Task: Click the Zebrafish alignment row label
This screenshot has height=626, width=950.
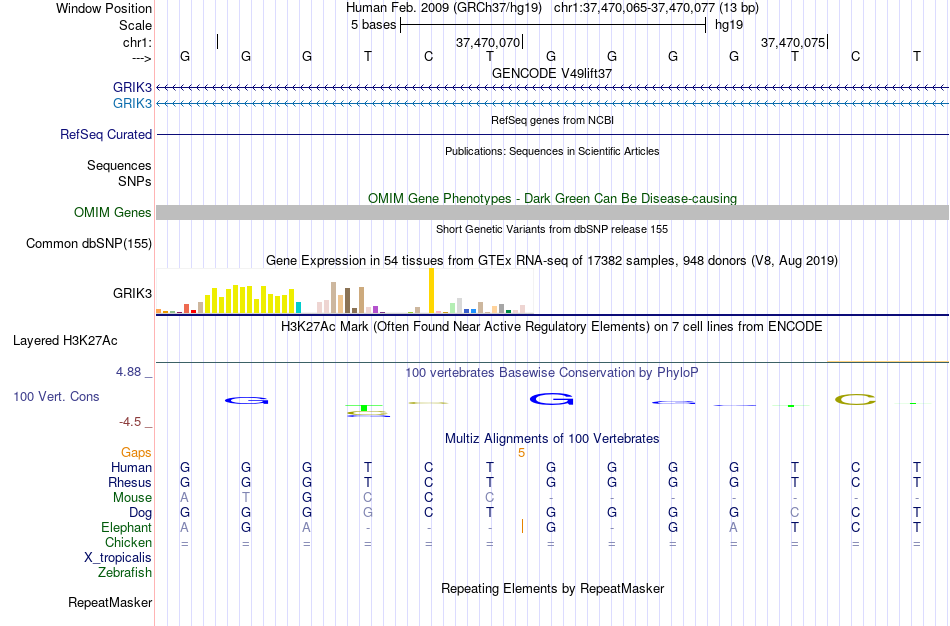Action: (125, 572)
